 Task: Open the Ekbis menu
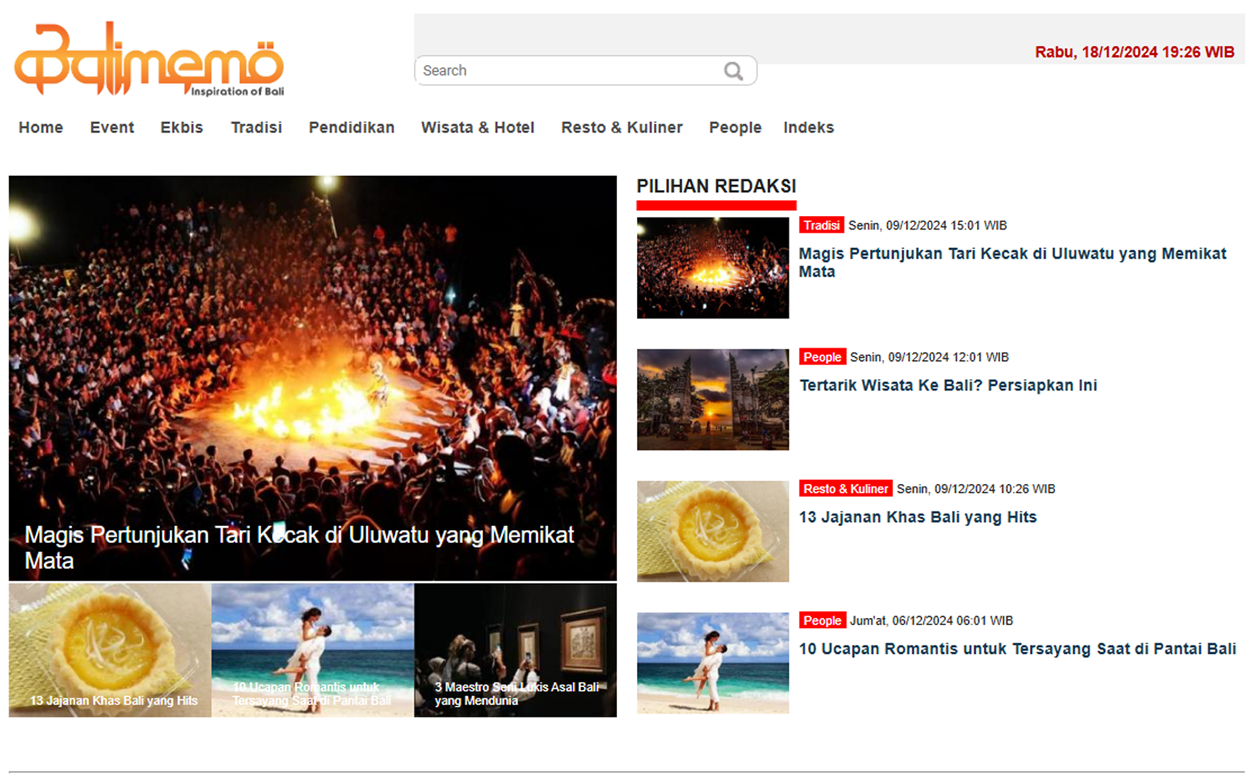pos(182,128)
